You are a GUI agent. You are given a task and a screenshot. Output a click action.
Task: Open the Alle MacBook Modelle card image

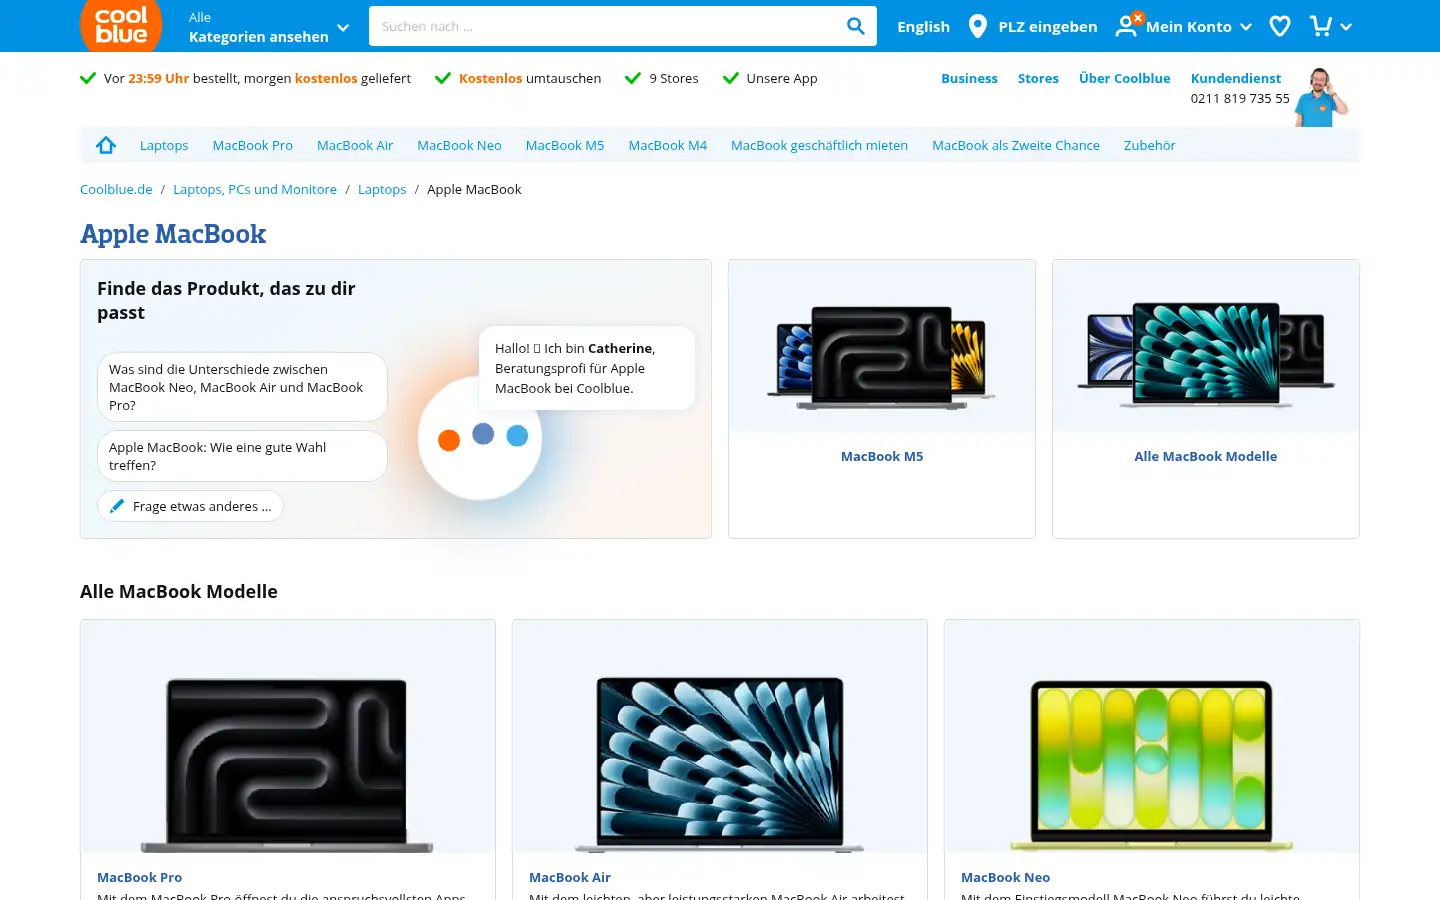1206,346
